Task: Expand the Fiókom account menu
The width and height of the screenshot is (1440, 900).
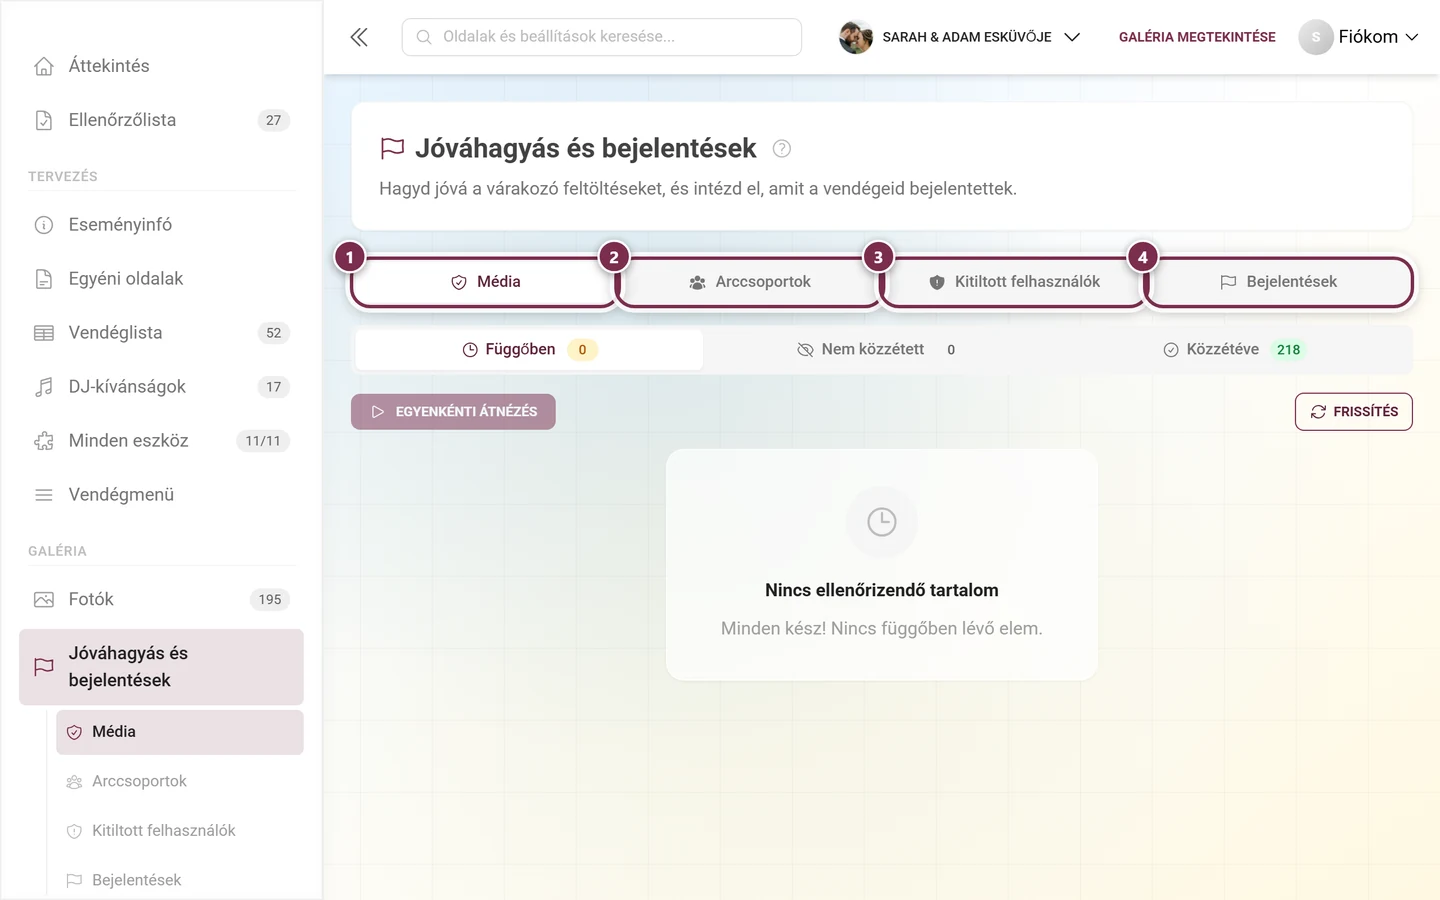Action: [x=1359, y=37]
